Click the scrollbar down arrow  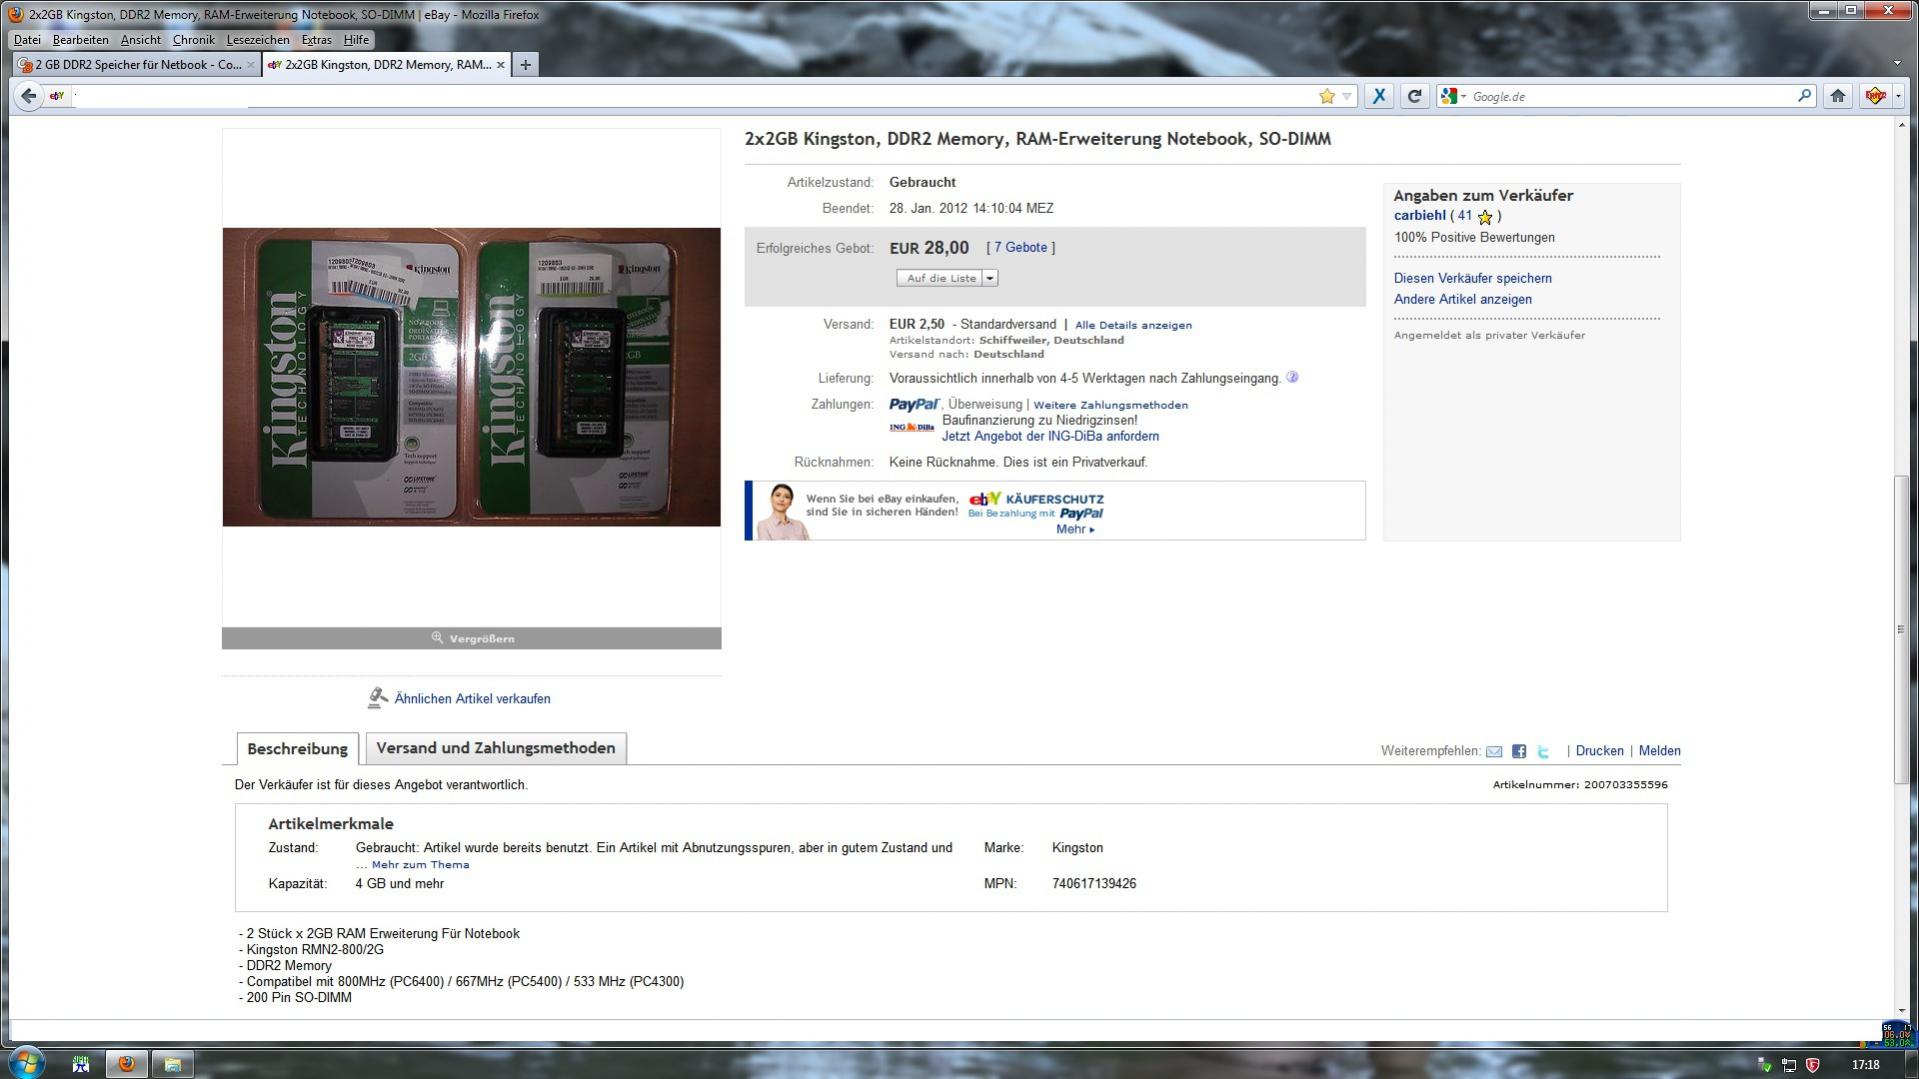(1900, 1011)
